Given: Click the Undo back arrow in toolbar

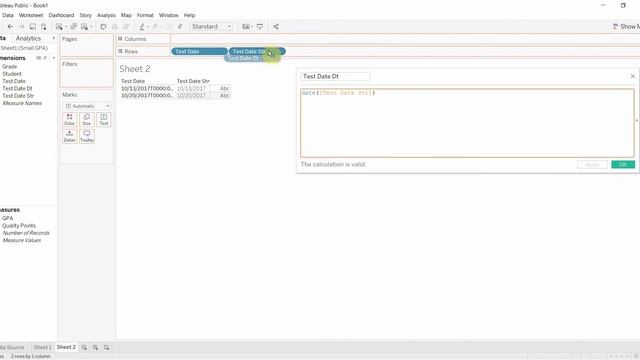Looking at the screenshot, I should tap(10, 27).
